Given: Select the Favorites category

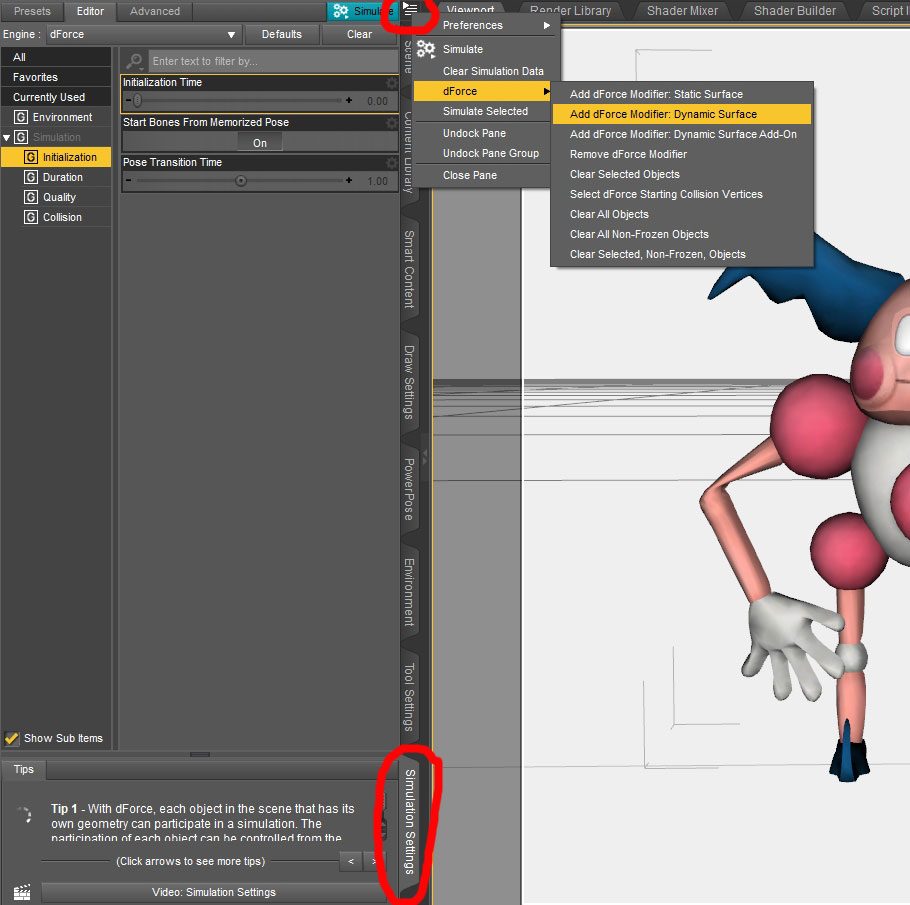Looking at the screenshot, I should tap(56, 77).
